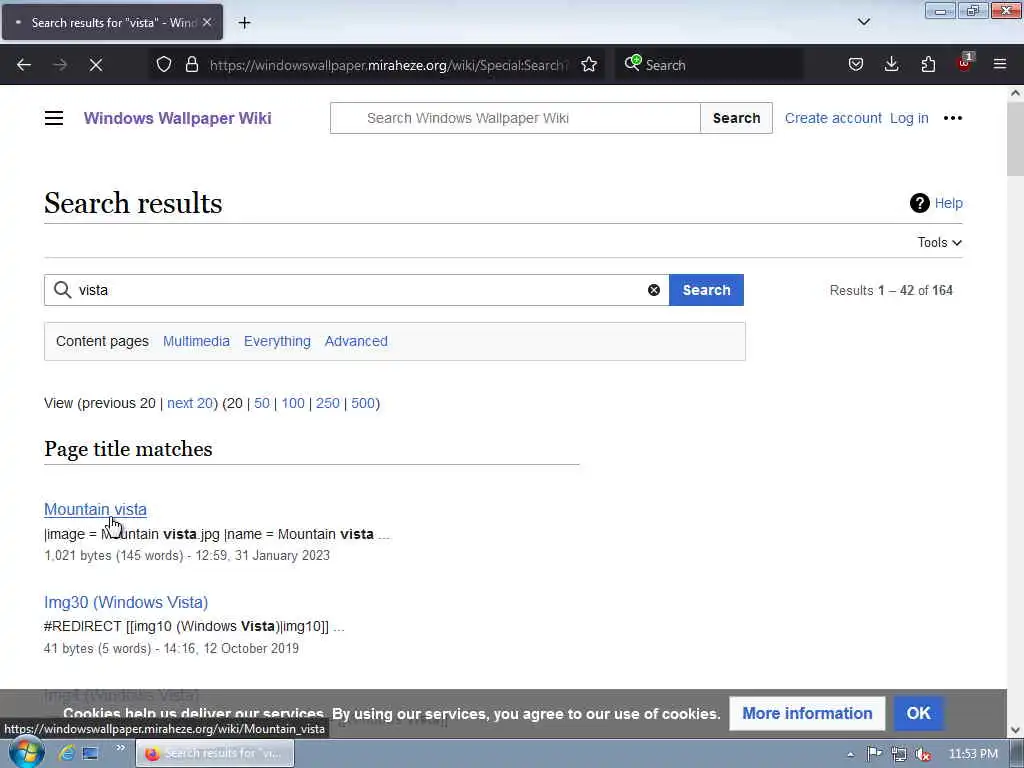Switch to Multimedia search tab
The height and width of the screenshot is (768, 1024).
click(196, 341)
